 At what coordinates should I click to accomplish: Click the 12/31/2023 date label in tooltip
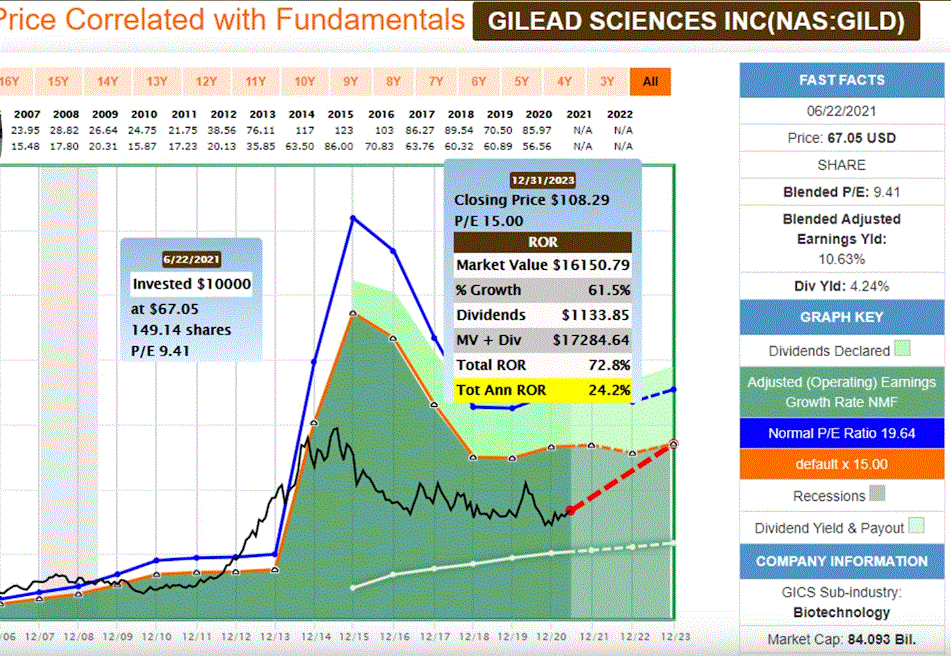(x=543, y=180)
